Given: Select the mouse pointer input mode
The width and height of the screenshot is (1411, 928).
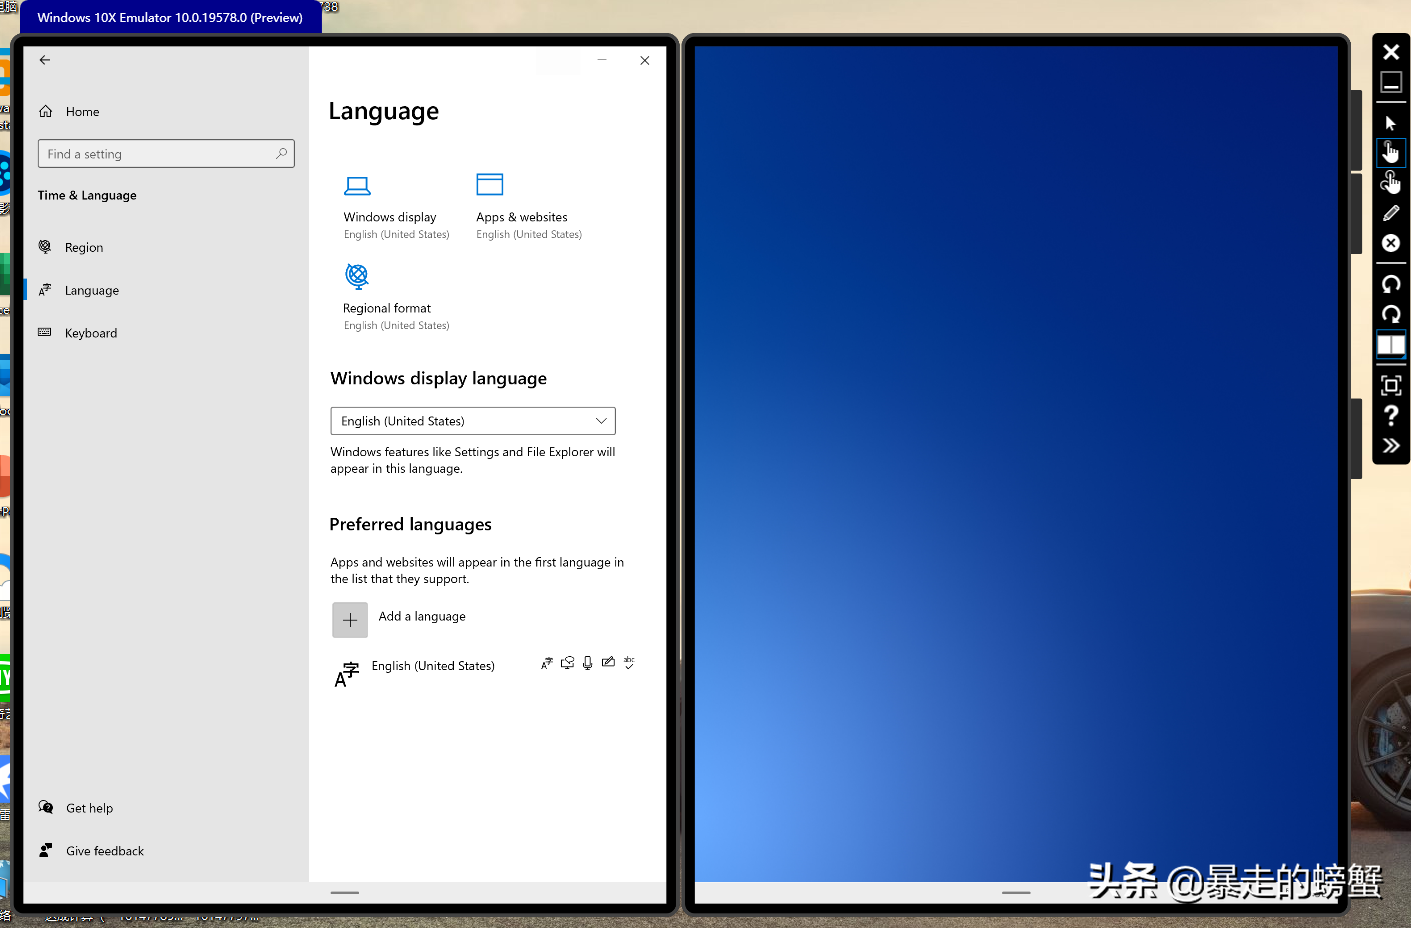Looking at the screenshot, I should point(1391,123).
